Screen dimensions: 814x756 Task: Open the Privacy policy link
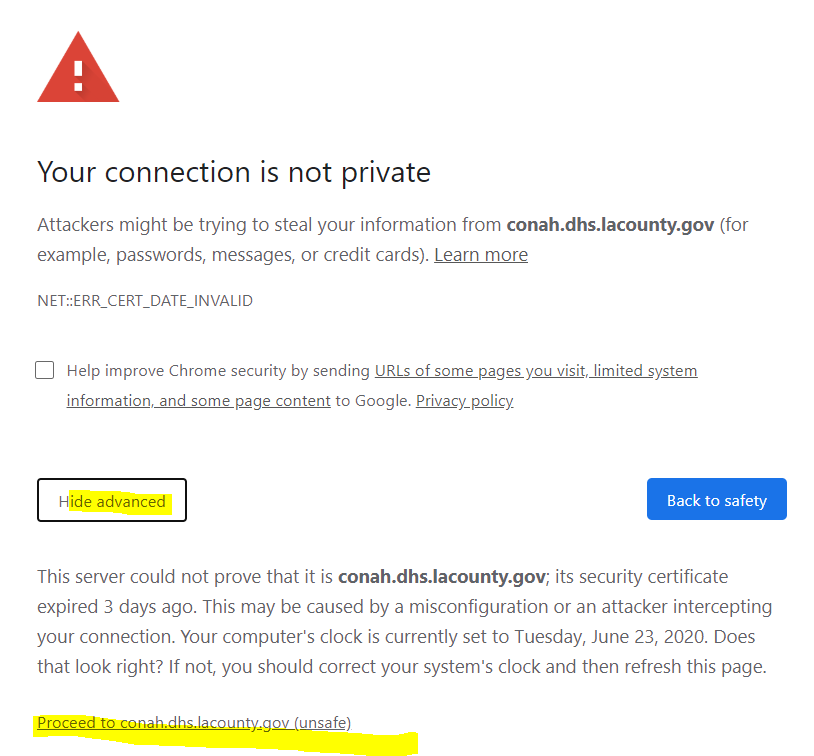464,401
